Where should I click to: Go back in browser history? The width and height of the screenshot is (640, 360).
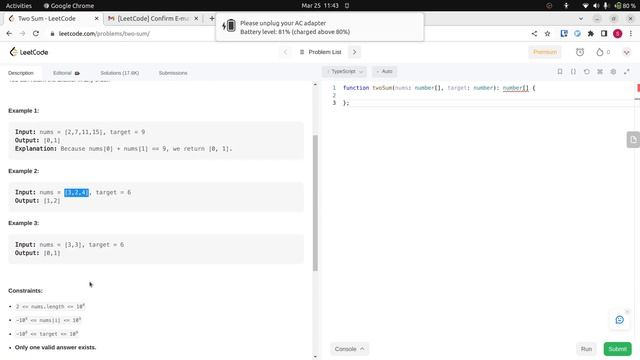[x=9, y=33]
